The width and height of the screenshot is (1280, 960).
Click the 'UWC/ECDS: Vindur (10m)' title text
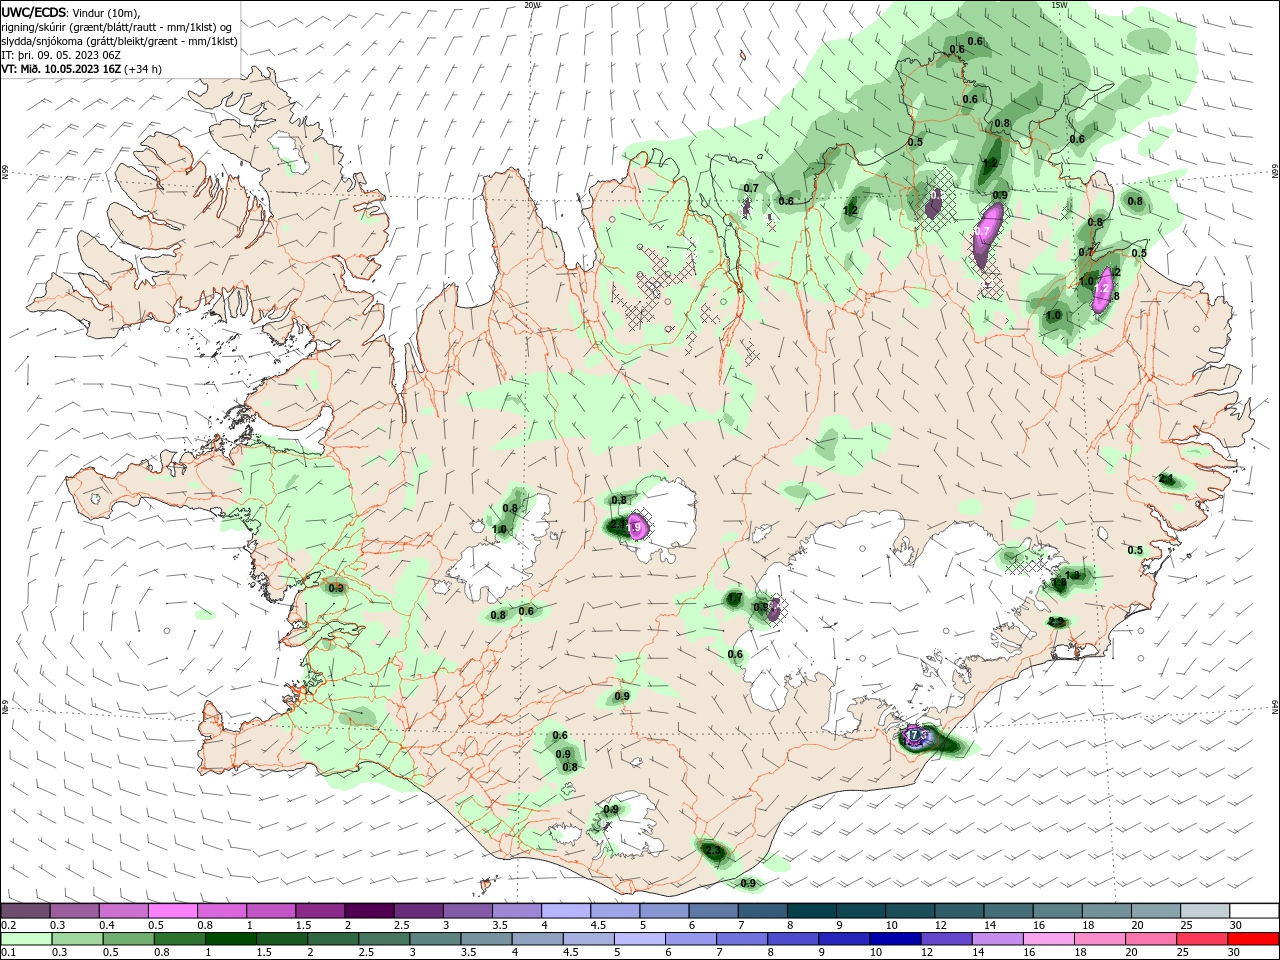click(71, 11)
